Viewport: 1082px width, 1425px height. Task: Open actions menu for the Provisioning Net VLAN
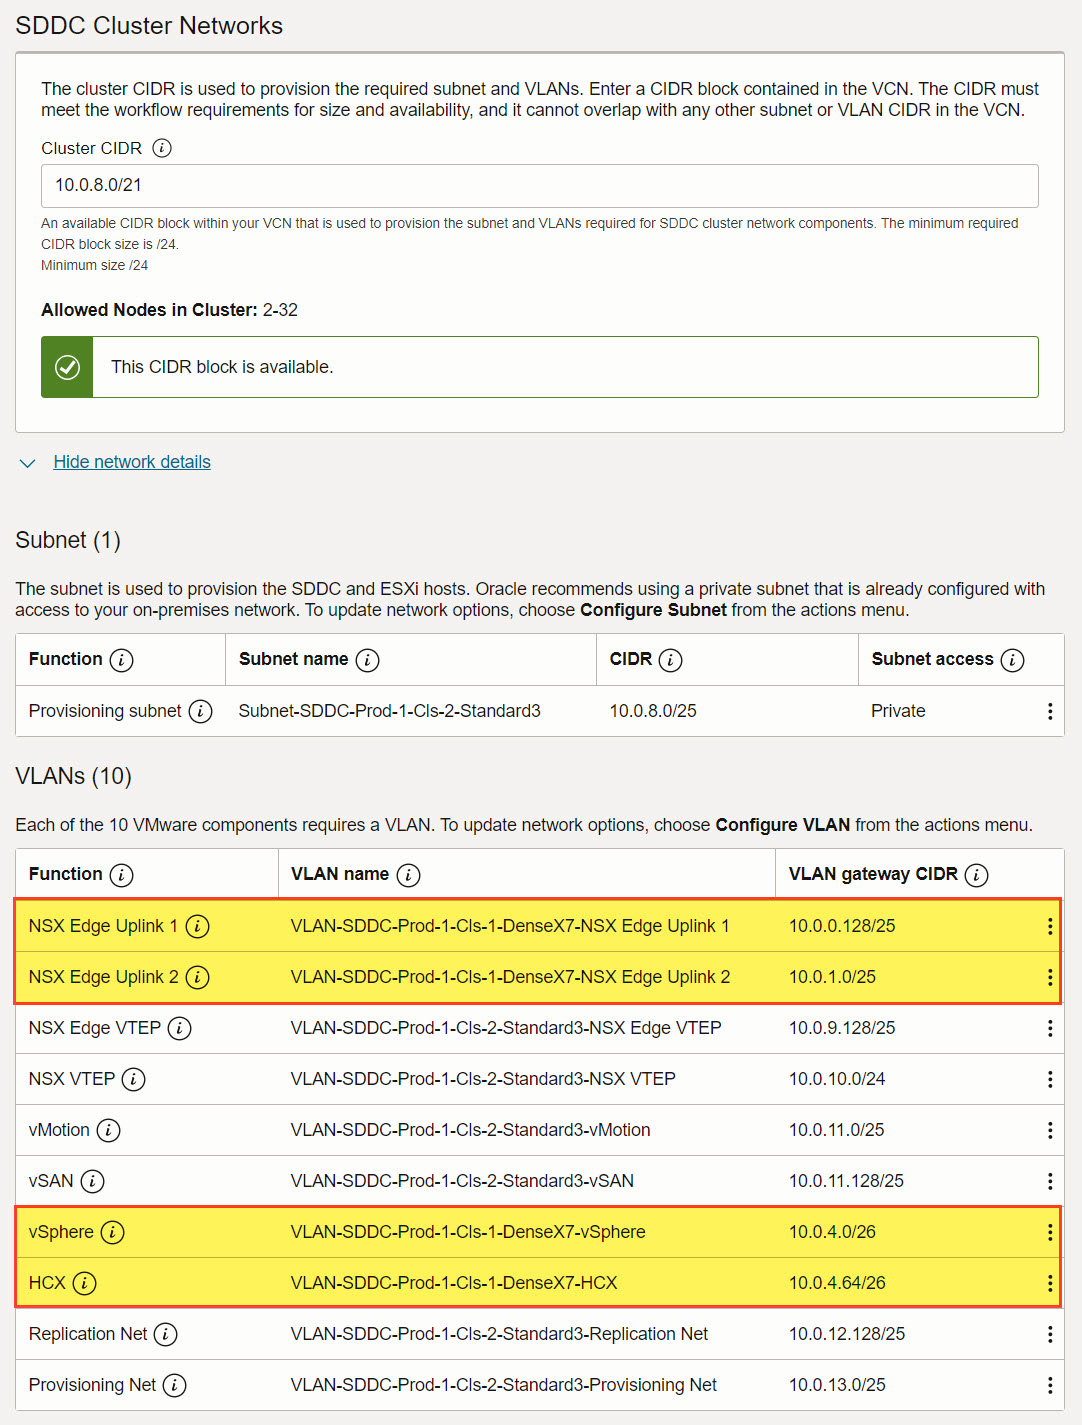pos(1050,1385)
